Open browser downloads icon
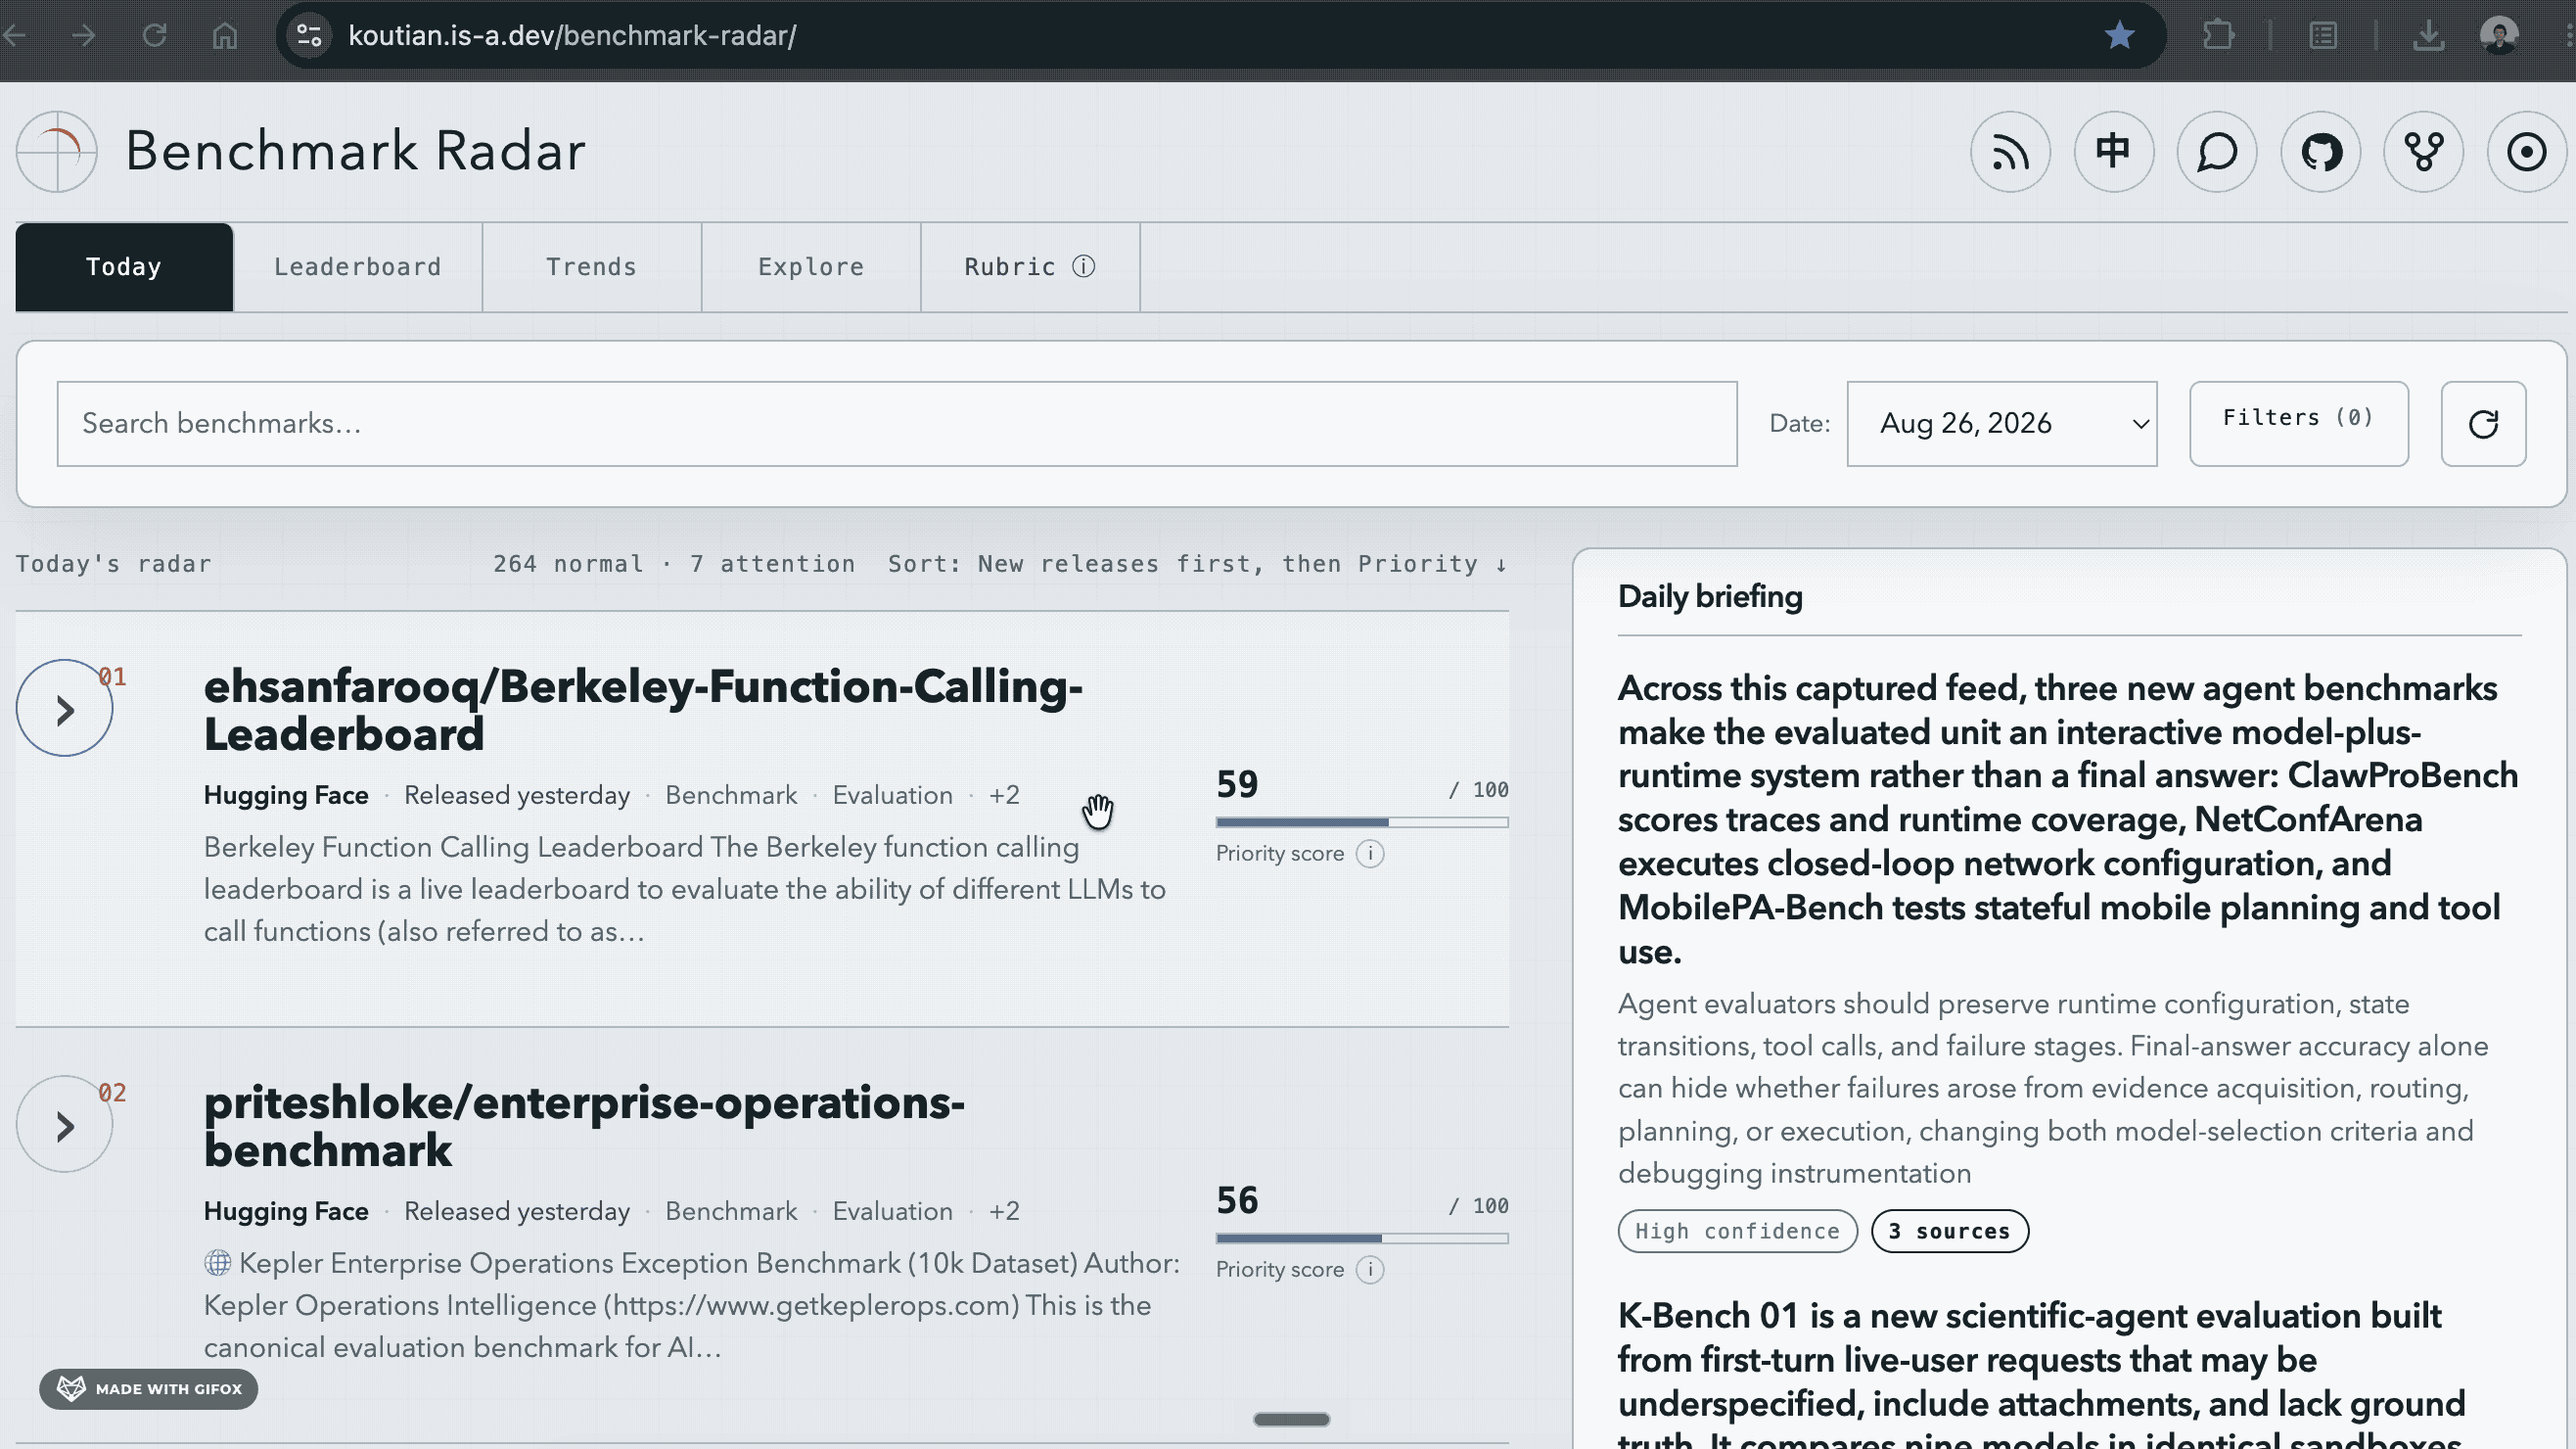Screen dimensions: 2576x1449 [2428, 36]
